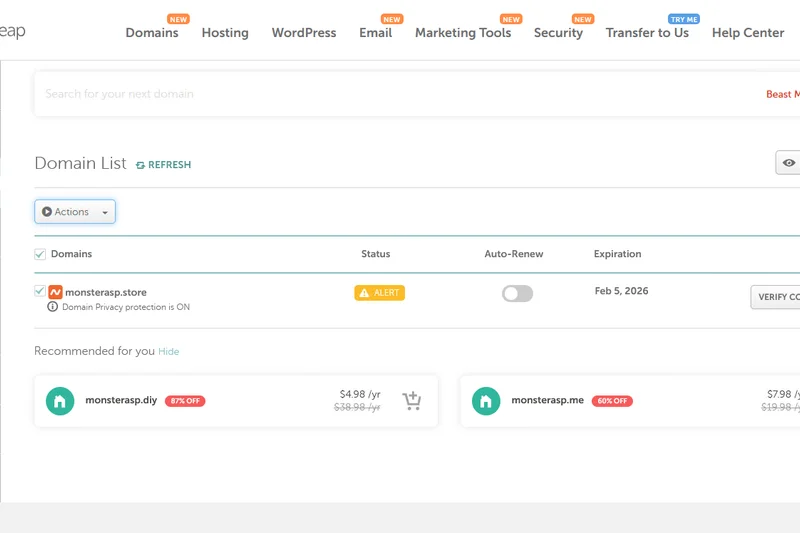Open the Help Center menu
The image size is (800, 533).
point(748,33)
